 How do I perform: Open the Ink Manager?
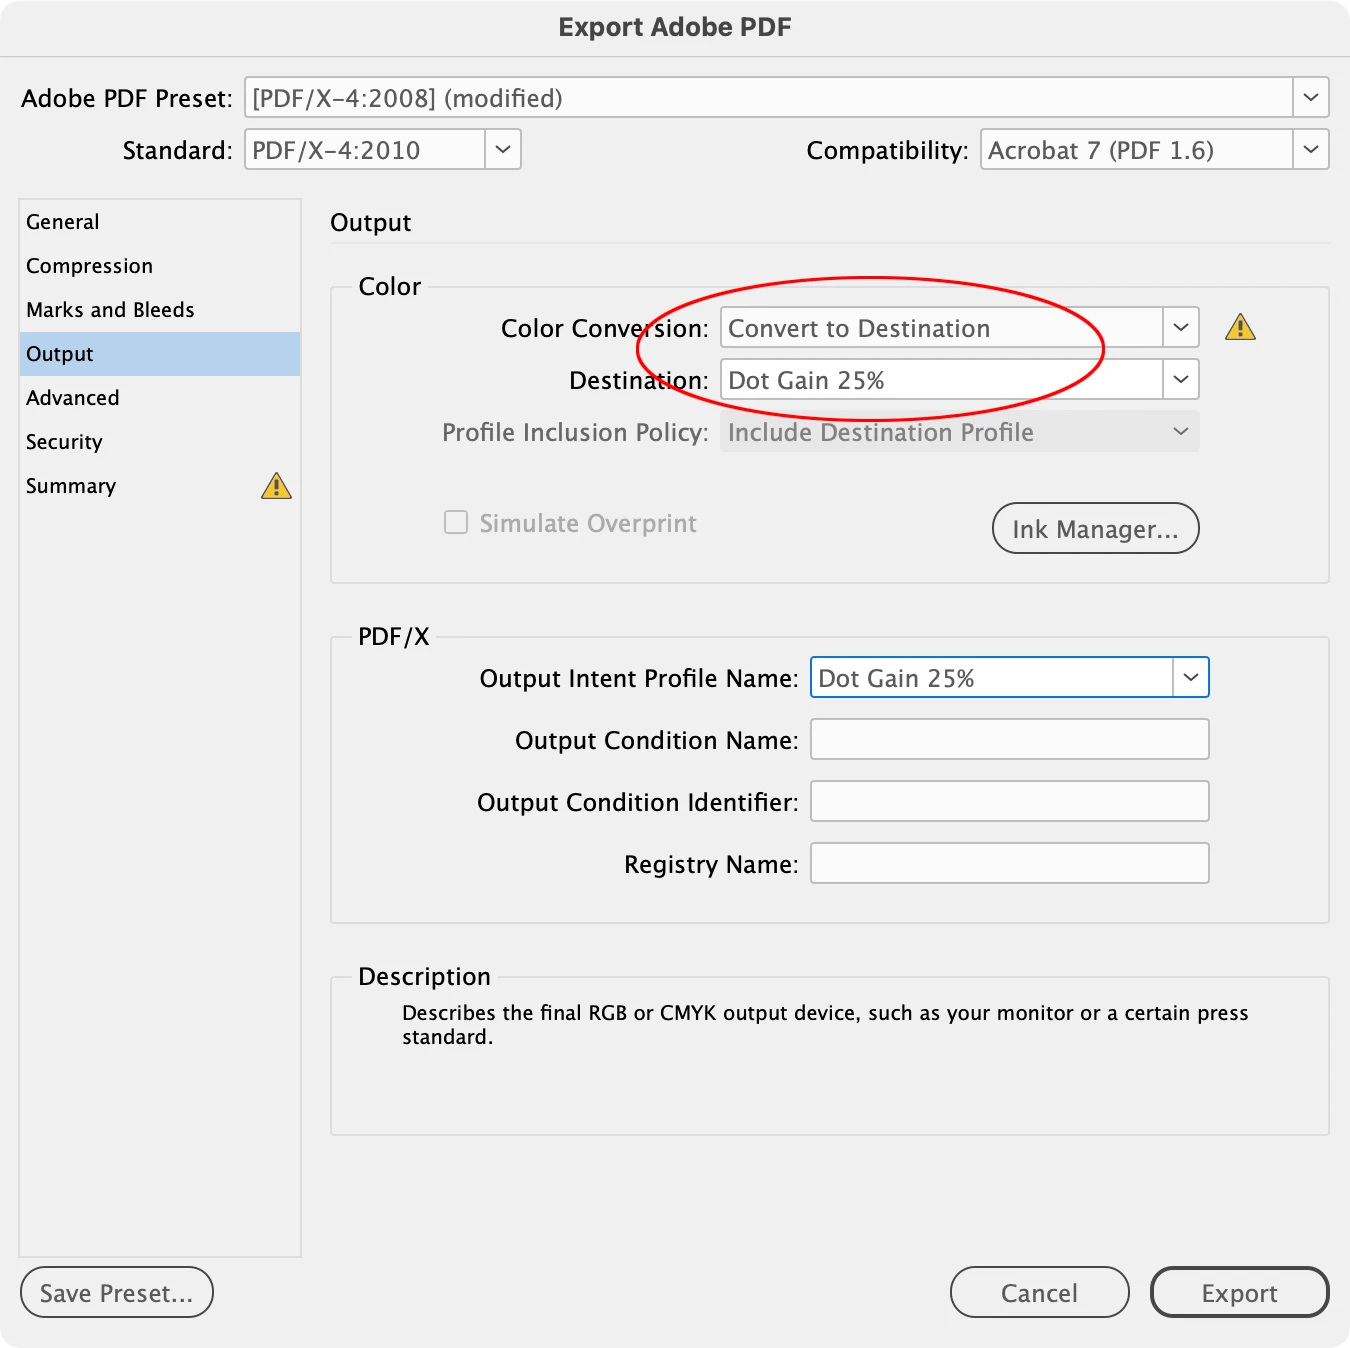click(1096, 528)
